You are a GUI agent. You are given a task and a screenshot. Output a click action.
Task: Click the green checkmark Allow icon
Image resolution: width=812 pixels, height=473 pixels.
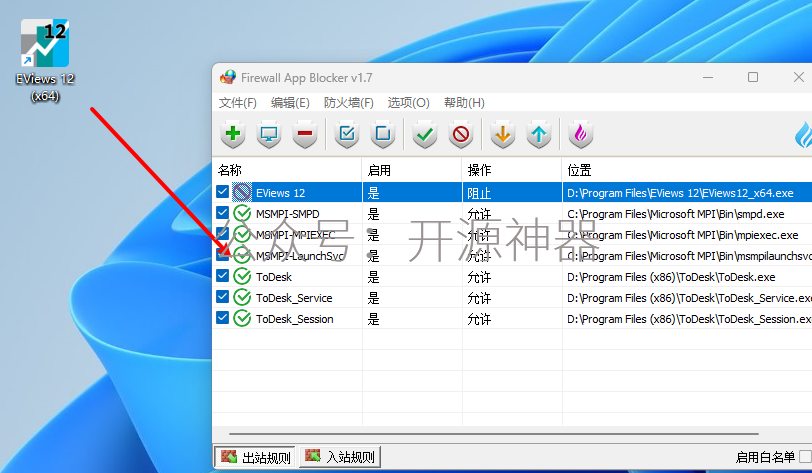click(425, 134)
